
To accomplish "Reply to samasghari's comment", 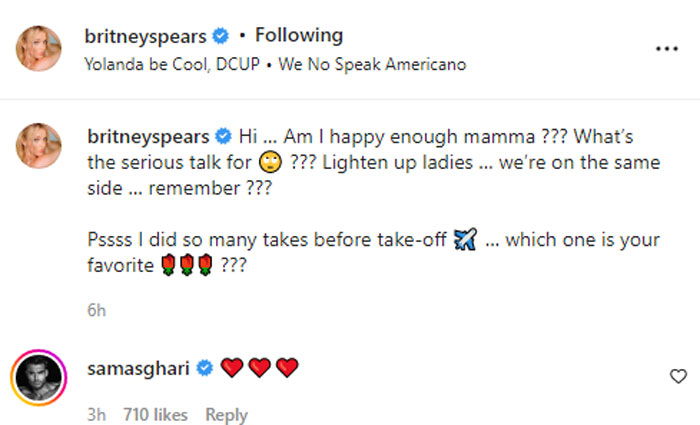I will 226,414.
